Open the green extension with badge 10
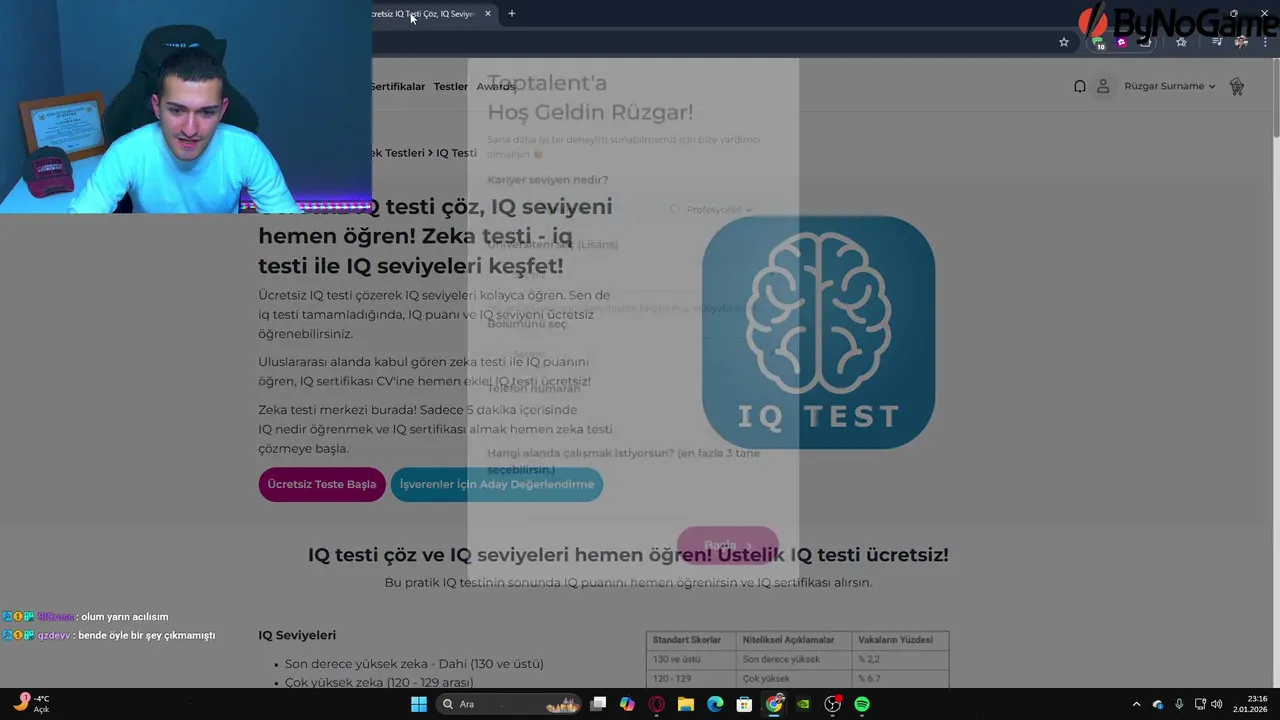 (1099, 43)
